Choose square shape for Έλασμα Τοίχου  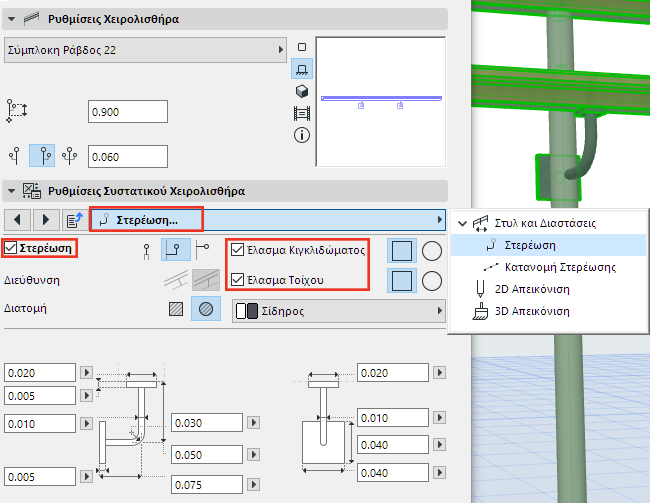pyautogui.click(x=402, y=281)
